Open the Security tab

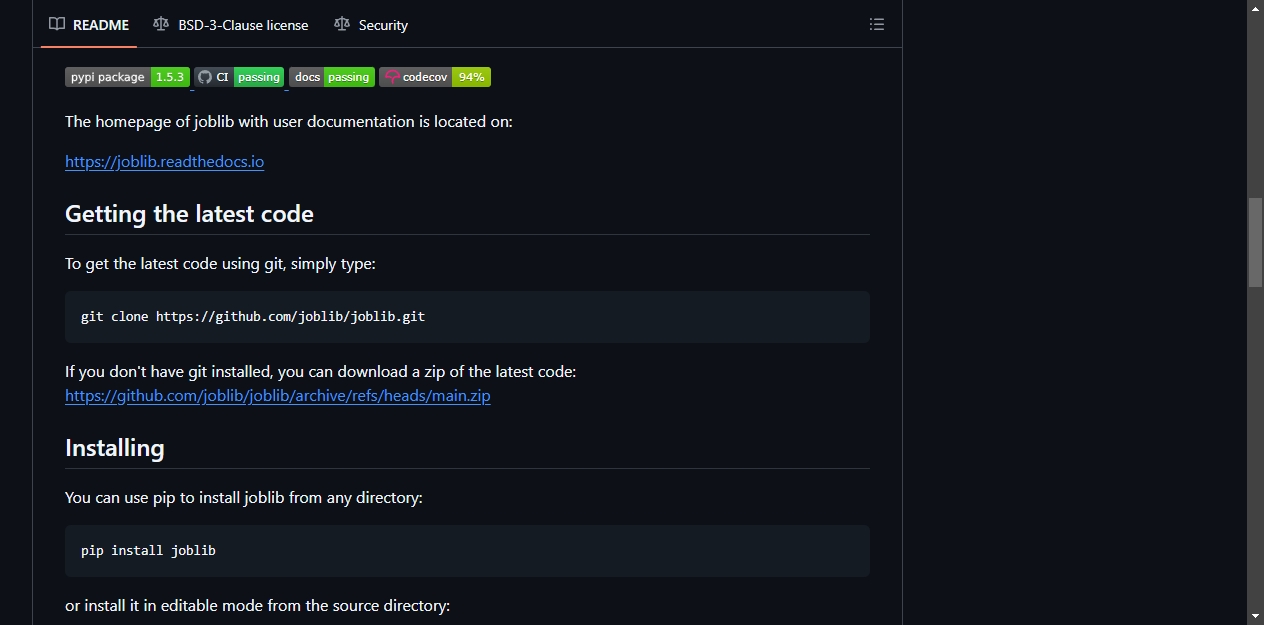pyautogui.click(x=371, y=25)
